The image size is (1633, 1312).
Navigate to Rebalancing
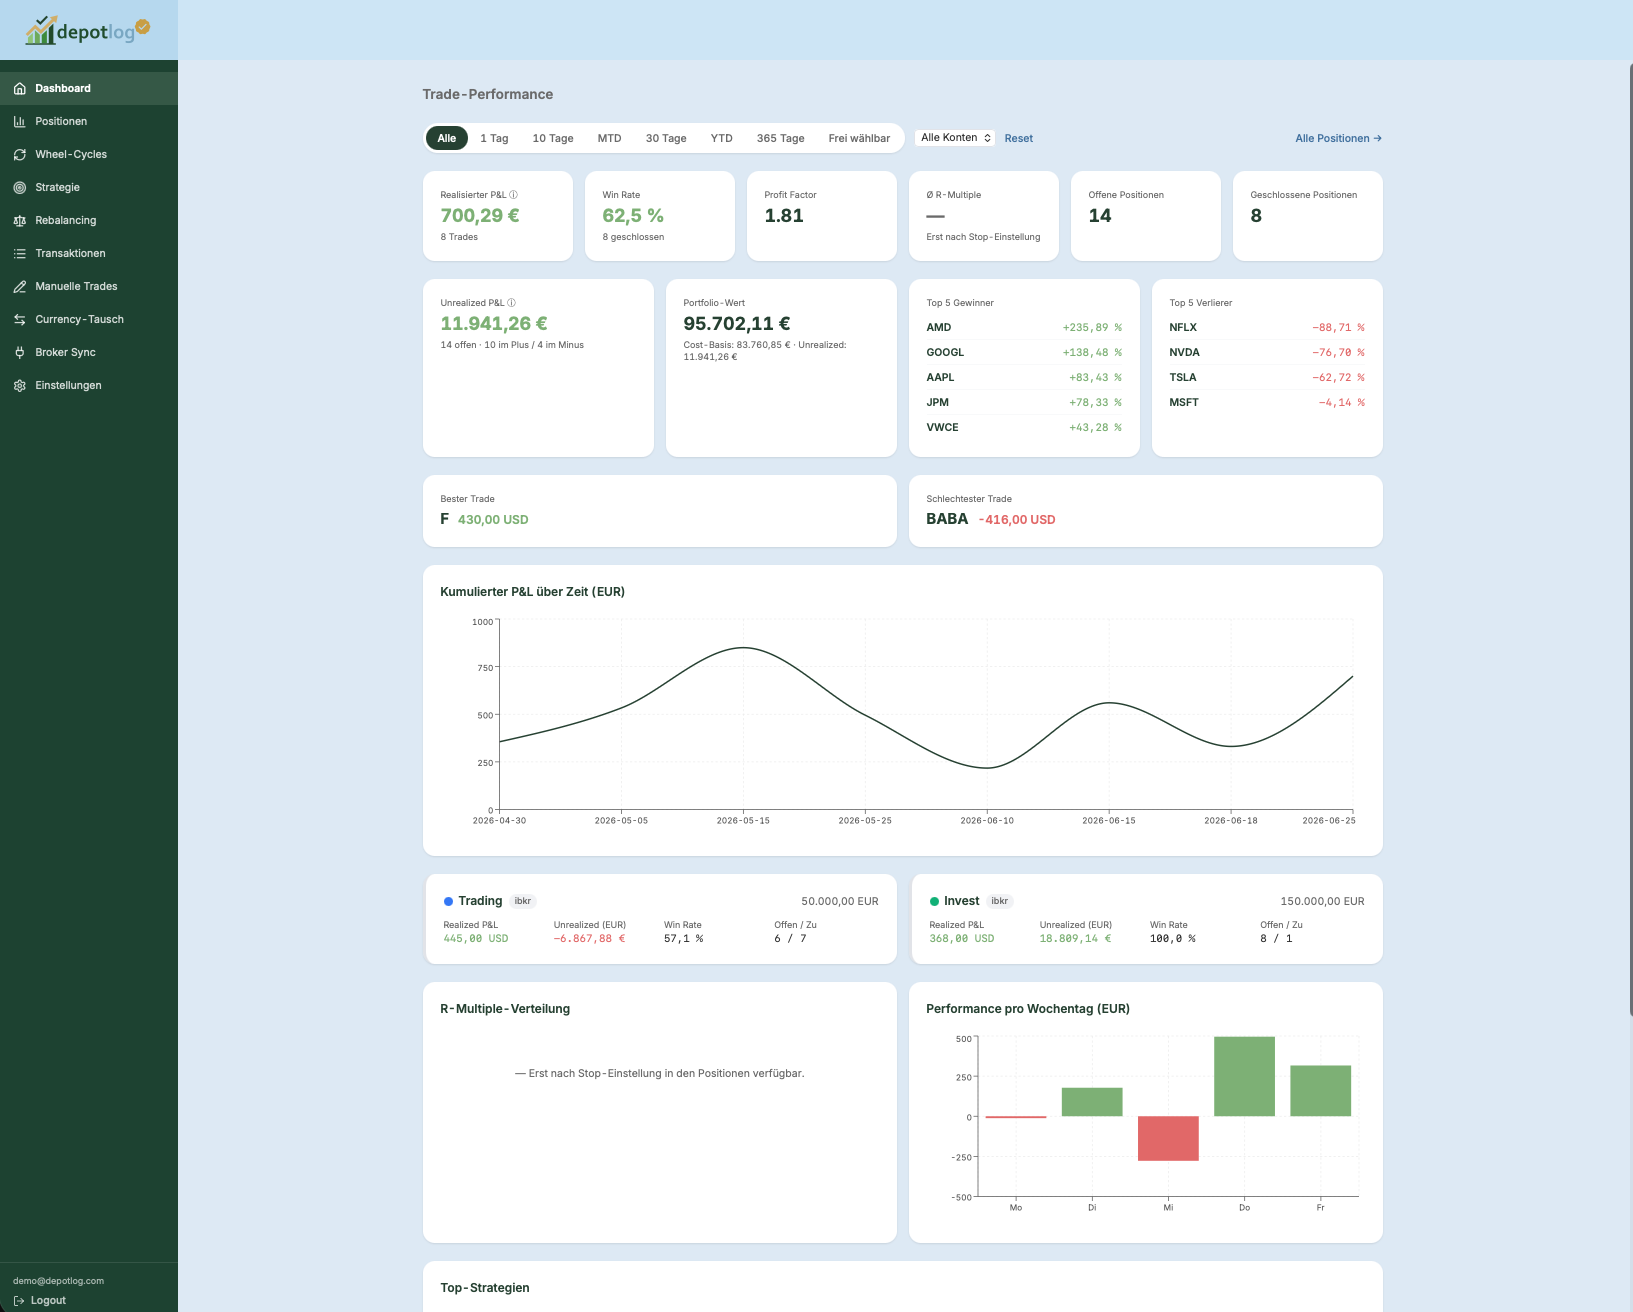(x=89, y=220)
